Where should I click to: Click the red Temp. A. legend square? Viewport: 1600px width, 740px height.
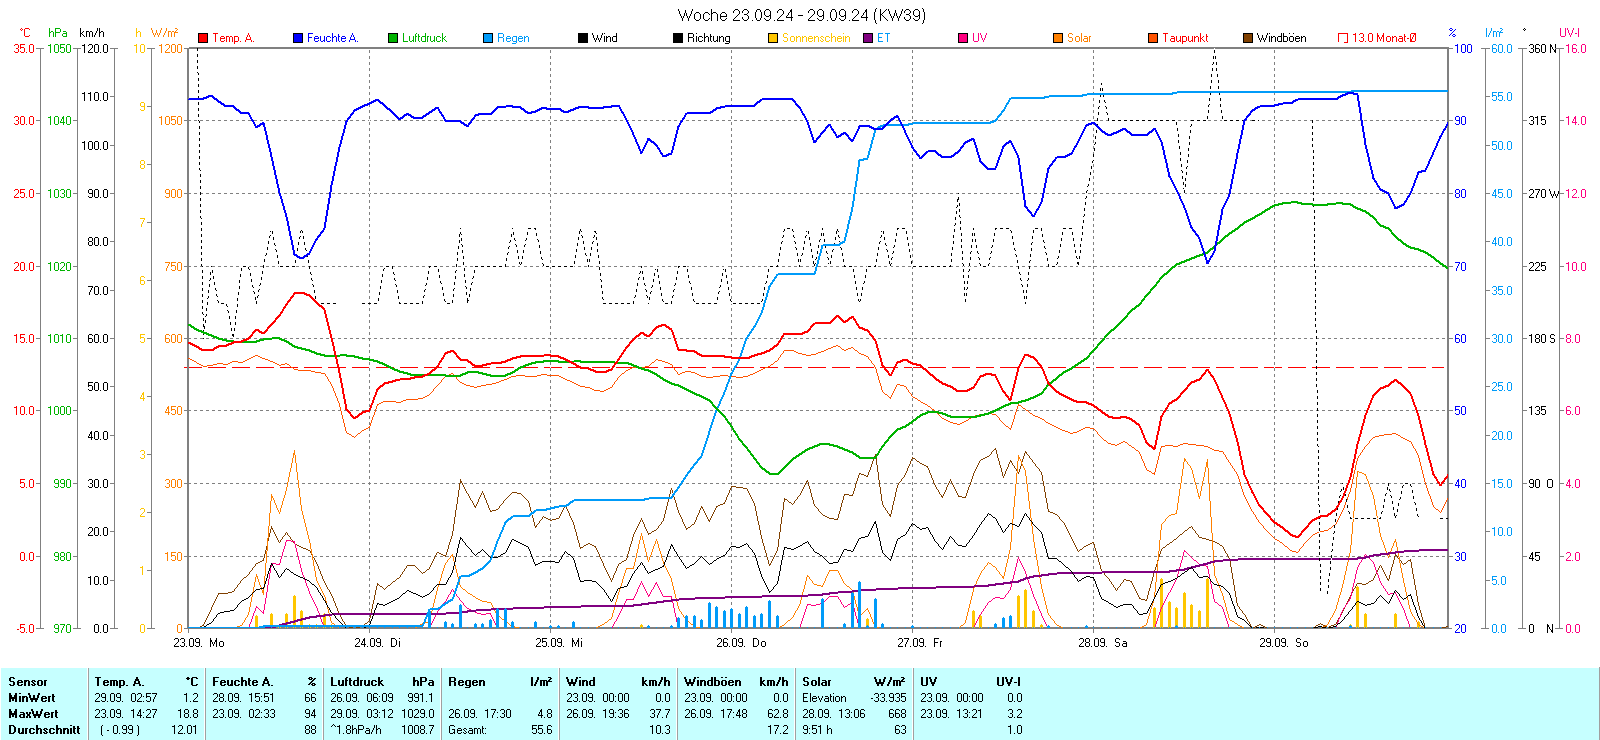[203, 38]
